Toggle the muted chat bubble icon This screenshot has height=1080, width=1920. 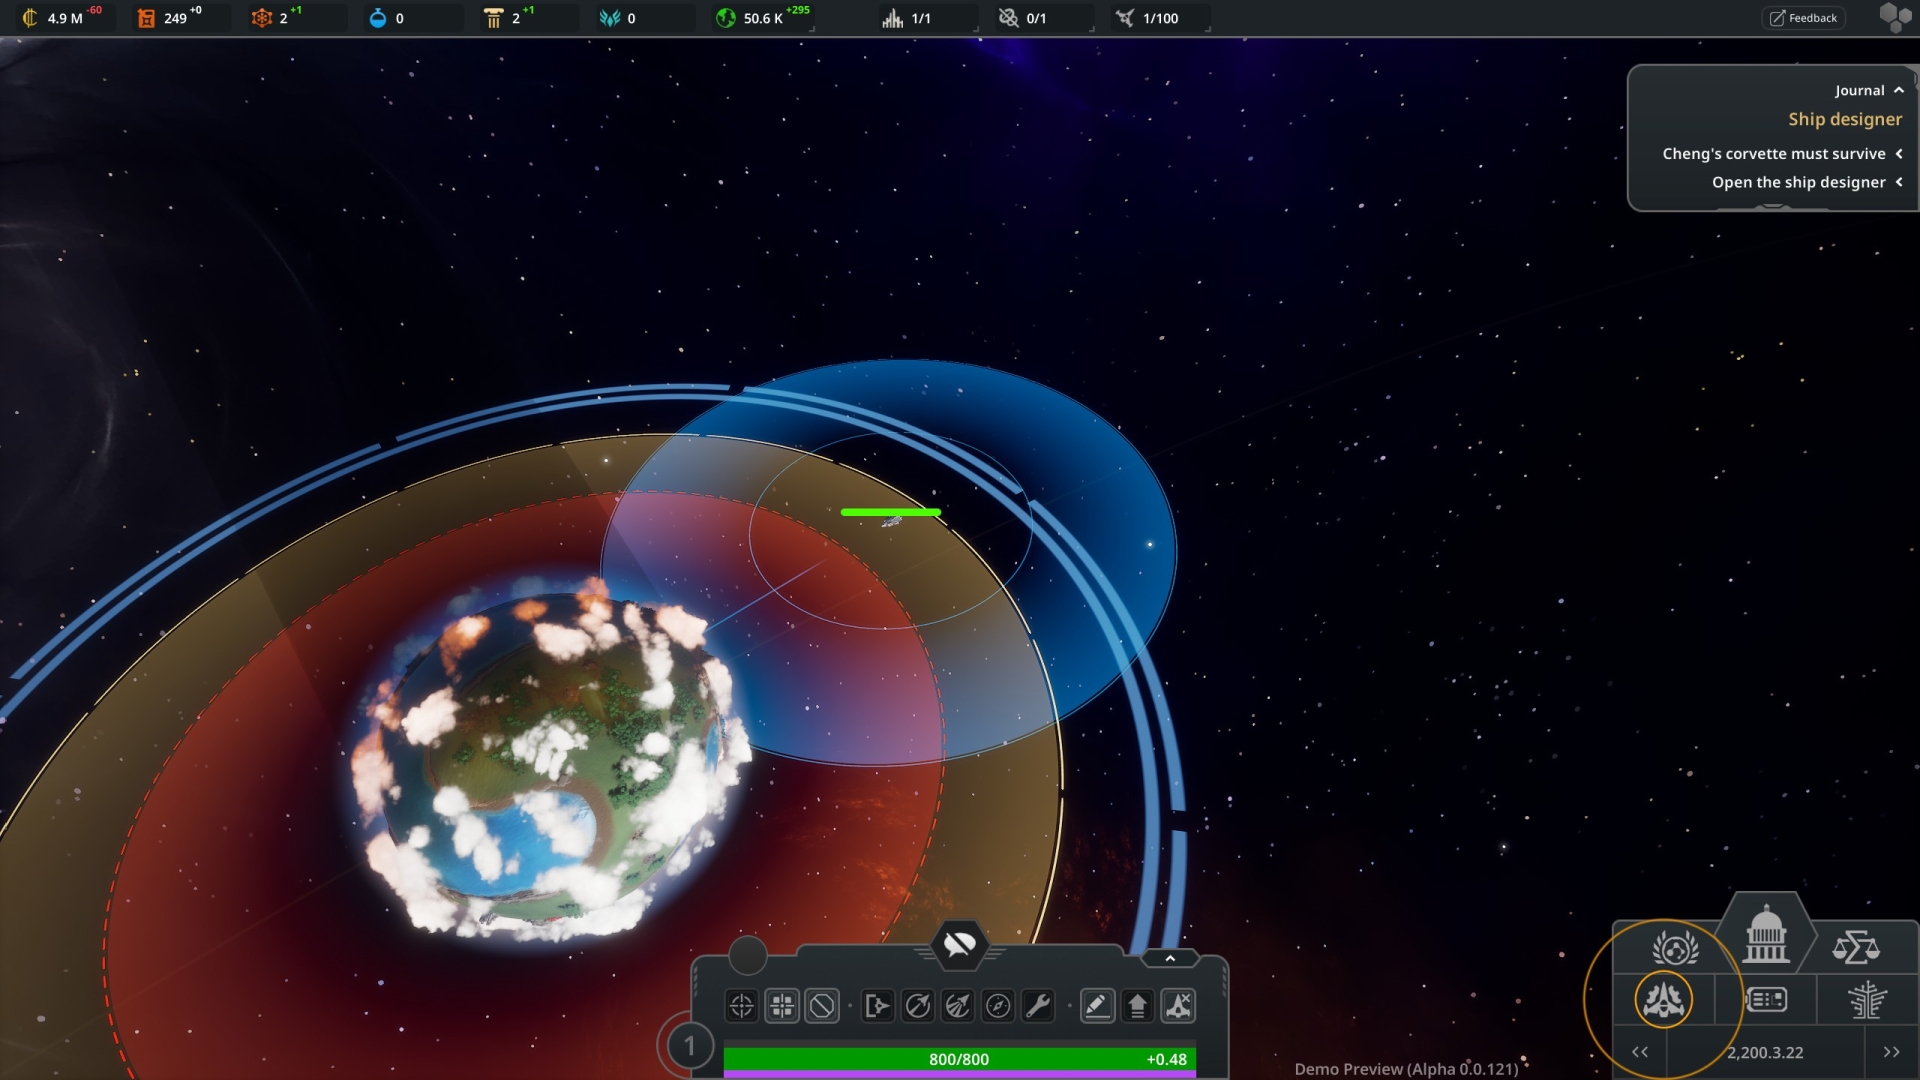point(959,944)
